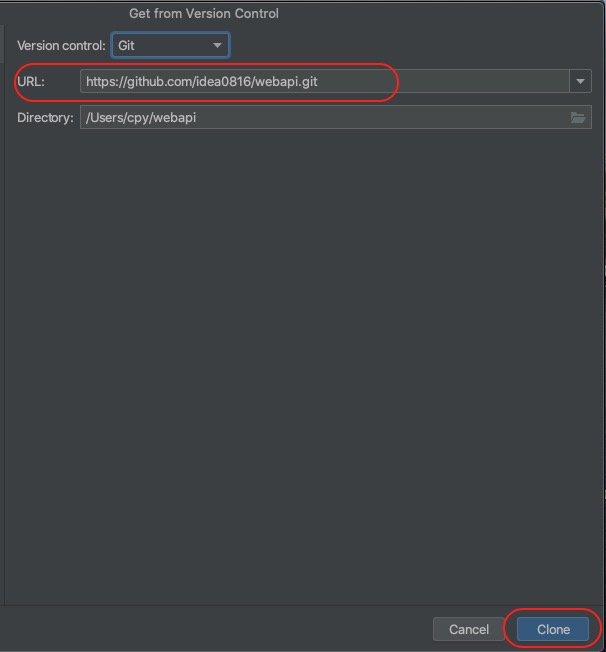Click the 'URL:' label
This screenshot has height=652, width=606.
tap(31, 82)
